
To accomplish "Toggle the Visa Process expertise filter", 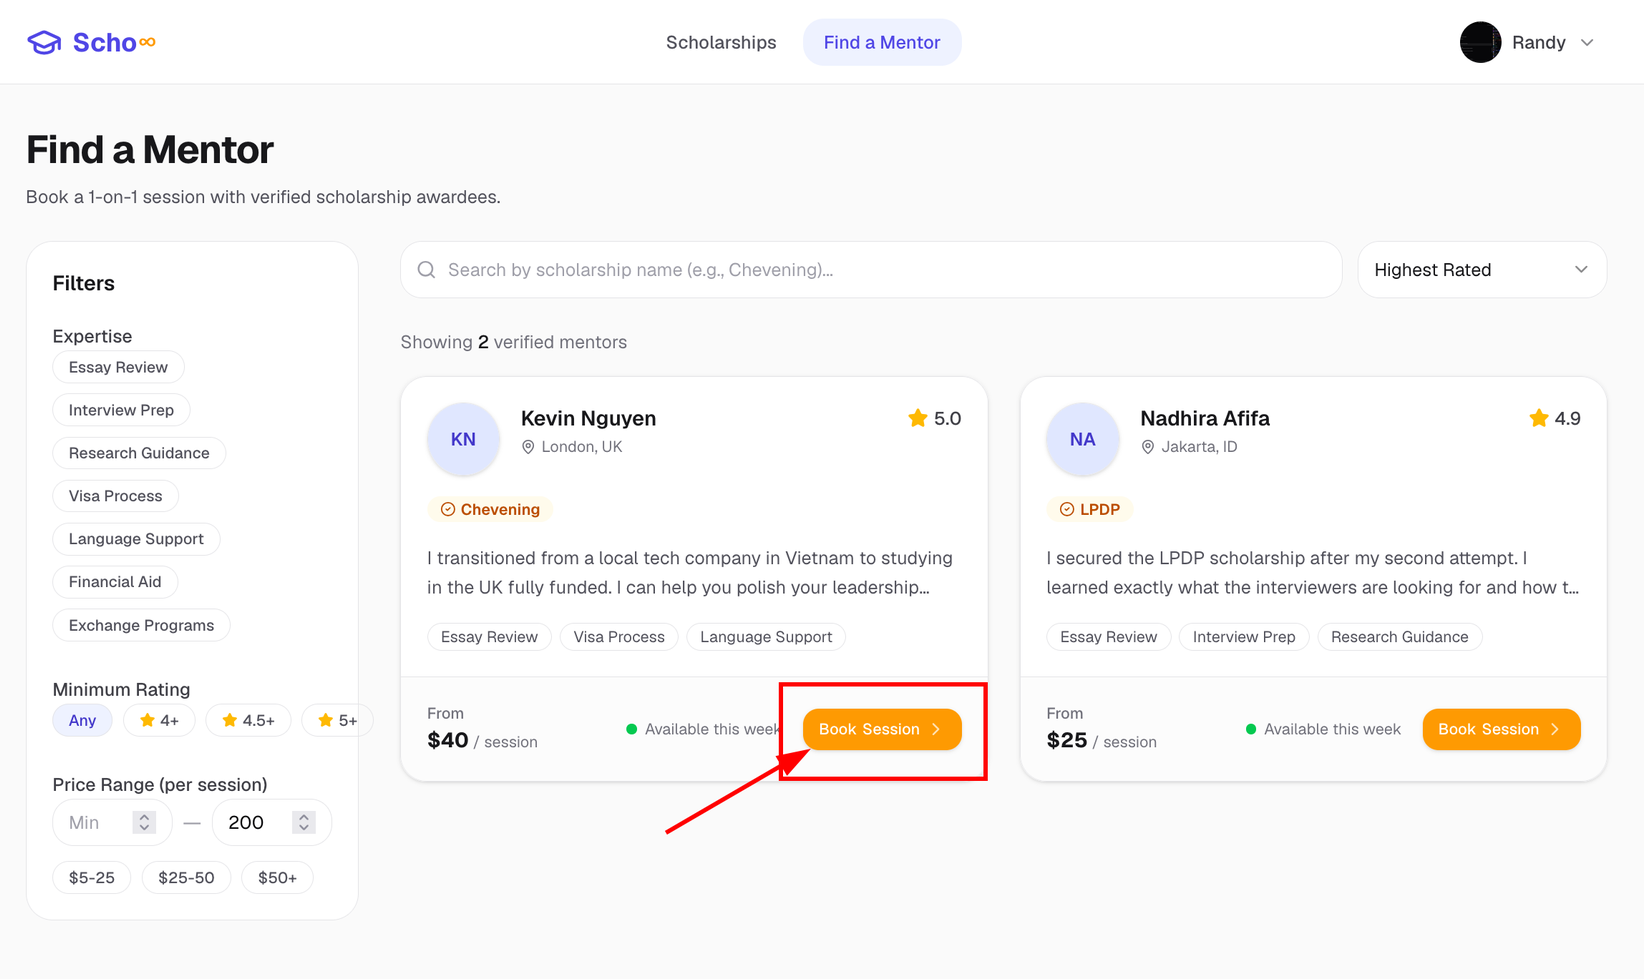I will 115,496.
